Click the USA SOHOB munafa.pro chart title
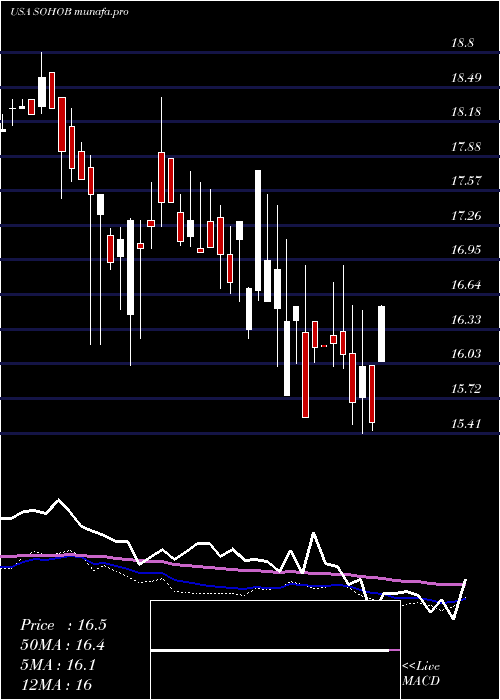The width and height of the screenshot is (500, 700). (70, 12)
